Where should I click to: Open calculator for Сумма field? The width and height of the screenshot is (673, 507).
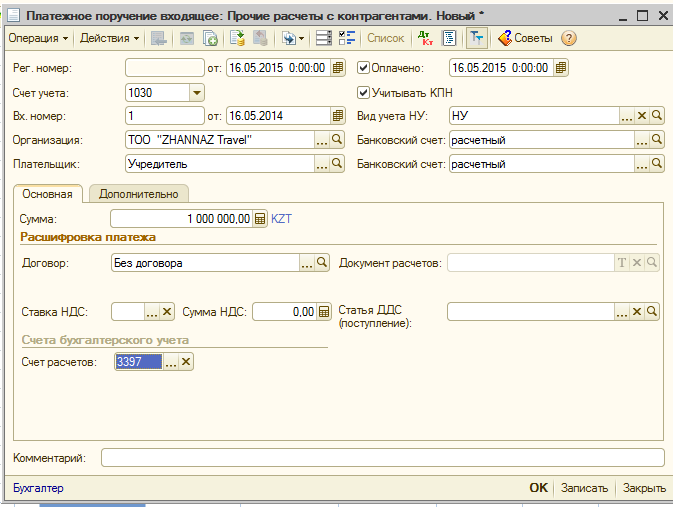(x=260, y=219)
